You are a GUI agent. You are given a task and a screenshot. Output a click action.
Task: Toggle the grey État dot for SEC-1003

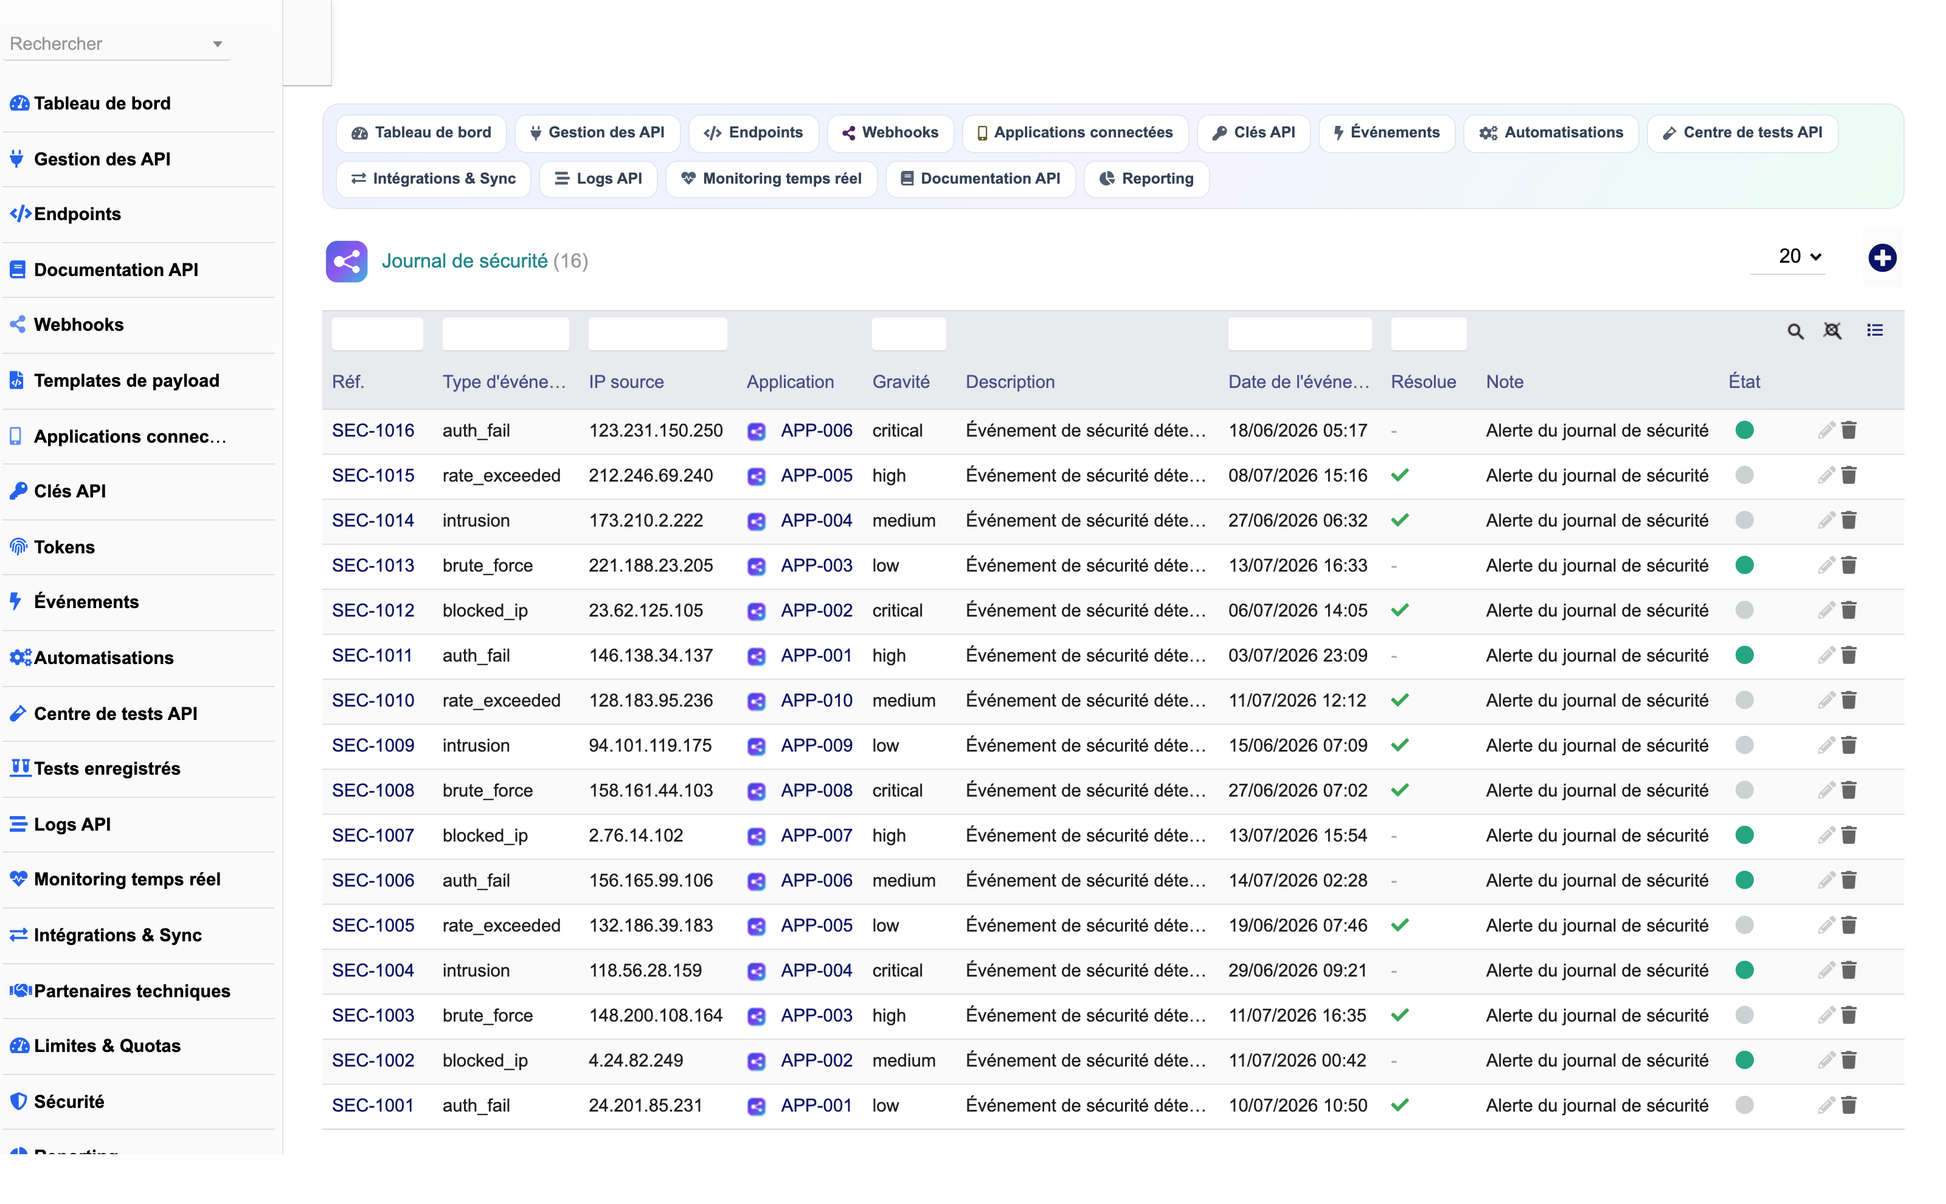click(1745, 1015)
